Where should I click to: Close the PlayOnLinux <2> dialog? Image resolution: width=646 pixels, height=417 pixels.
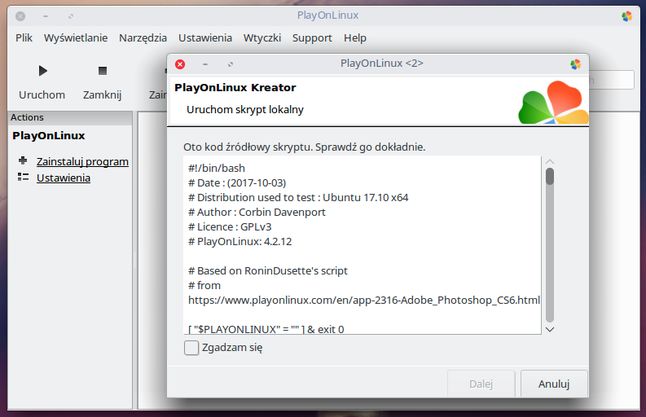[180, 64]
